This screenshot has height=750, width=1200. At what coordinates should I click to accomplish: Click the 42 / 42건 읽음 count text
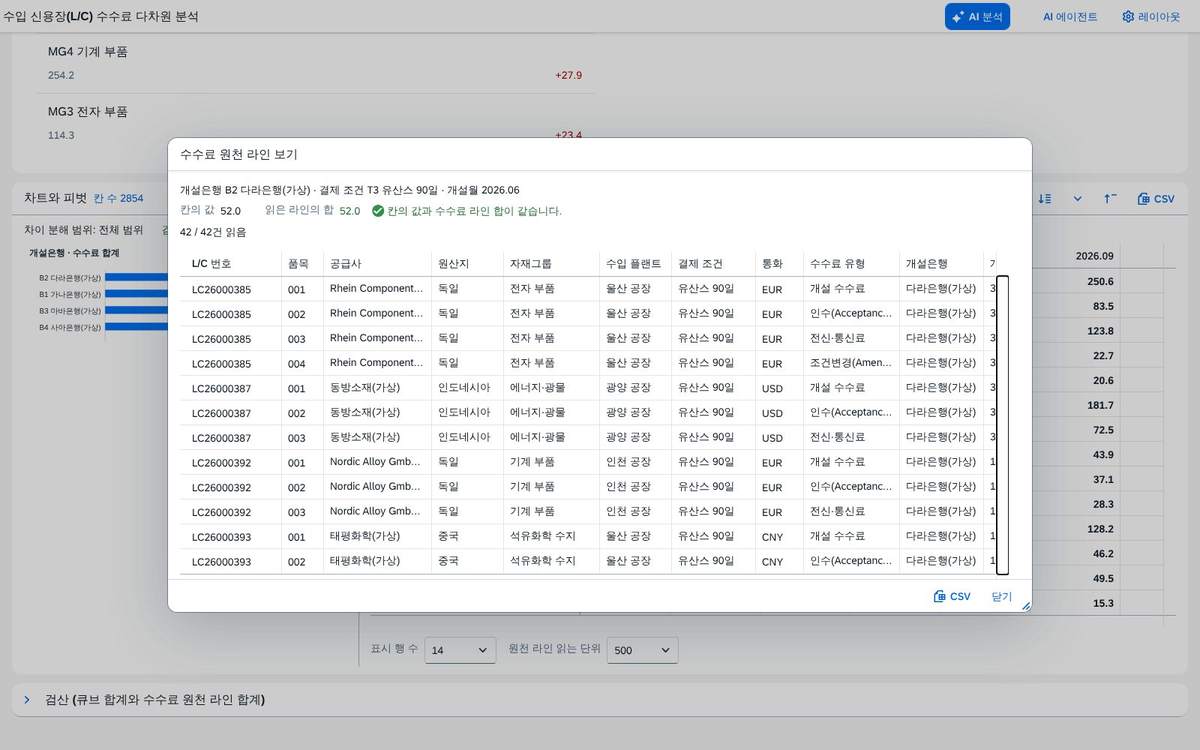213,232
